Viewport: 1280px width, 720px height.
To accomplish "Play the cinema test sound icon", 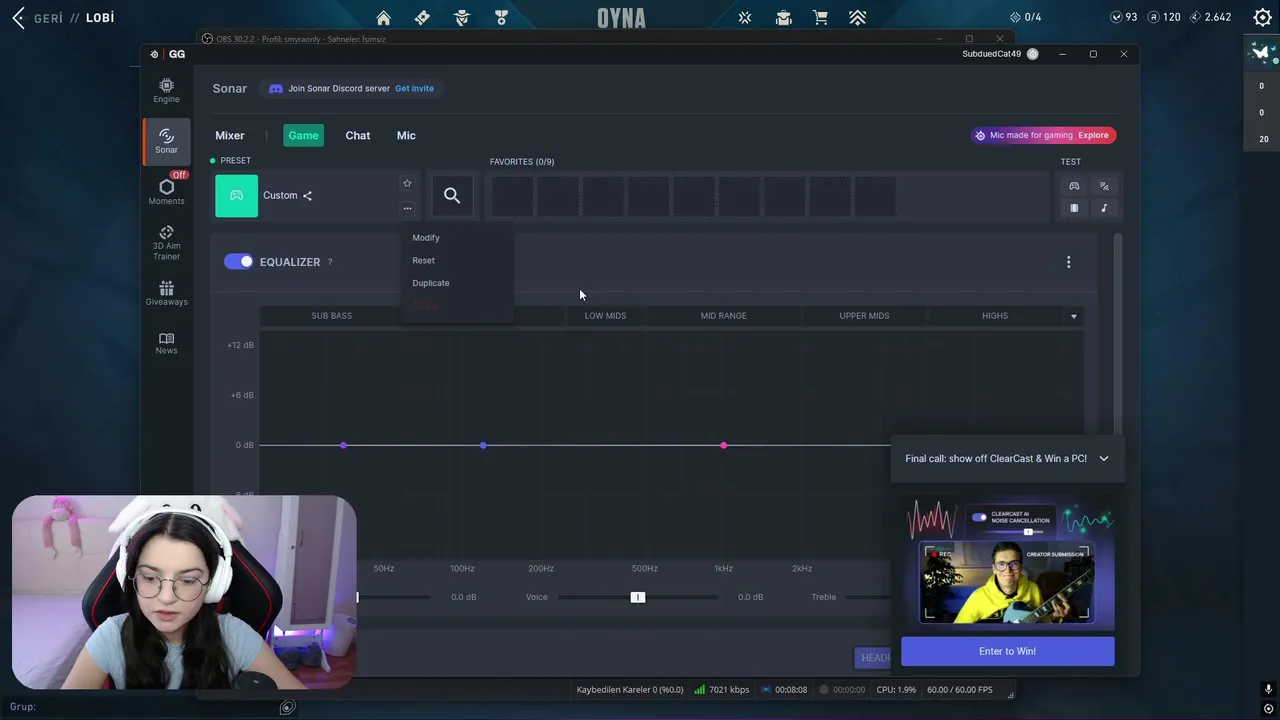I will point(1074,208).
